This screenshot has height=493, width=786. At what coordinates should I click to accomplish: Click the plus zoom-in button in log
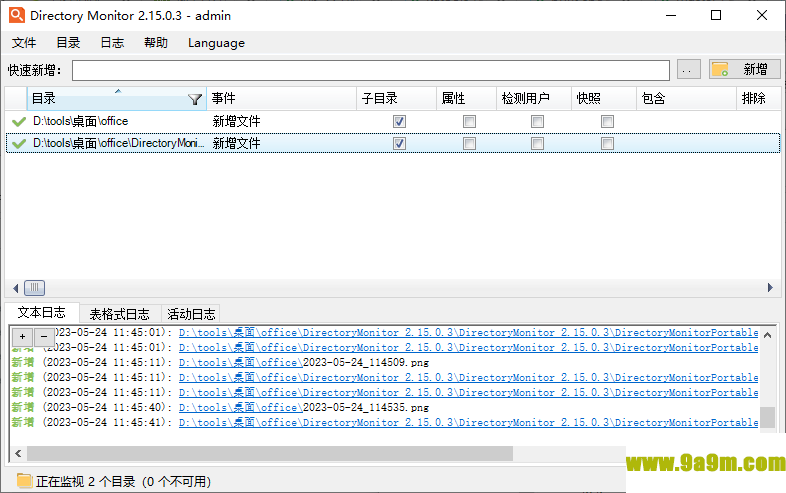(x=22, y=337)
